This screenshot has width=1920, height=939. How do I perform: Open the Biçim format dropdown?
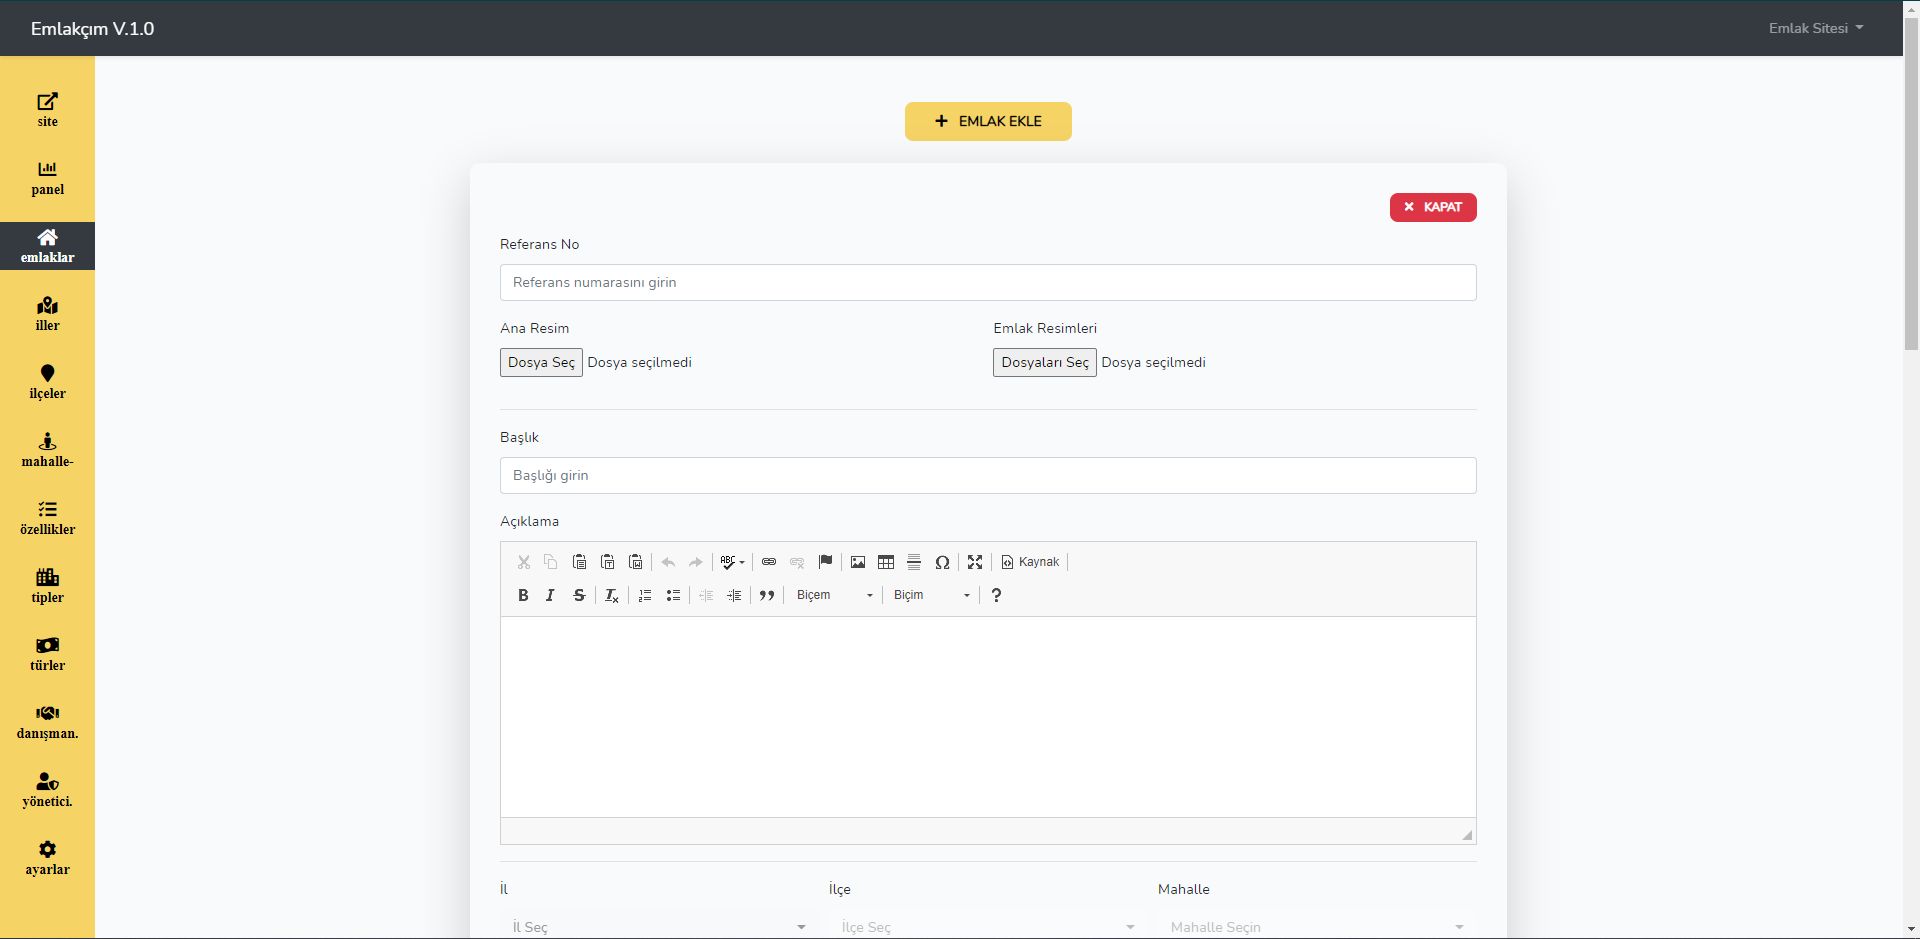pos(931,595)
